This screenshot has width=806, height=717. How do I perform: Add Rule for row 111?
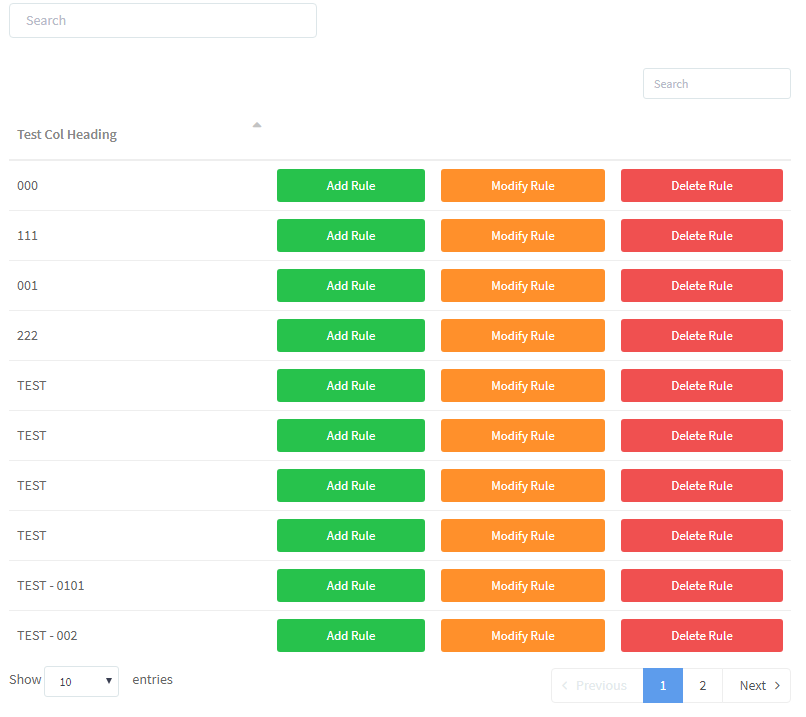(351, 235)
